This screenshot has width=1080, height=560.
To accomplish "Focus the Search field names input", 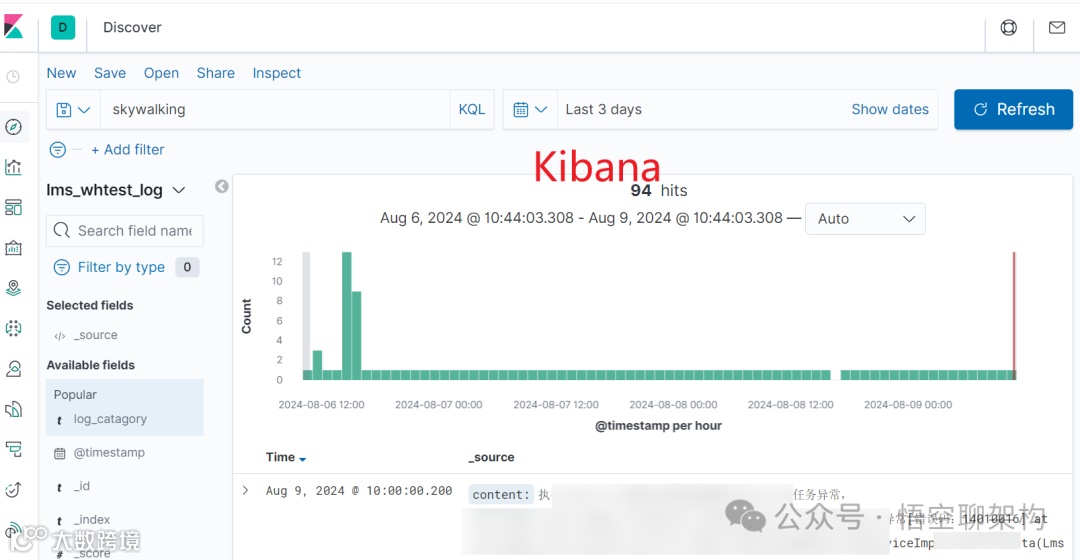I will (x=125, y=231).
